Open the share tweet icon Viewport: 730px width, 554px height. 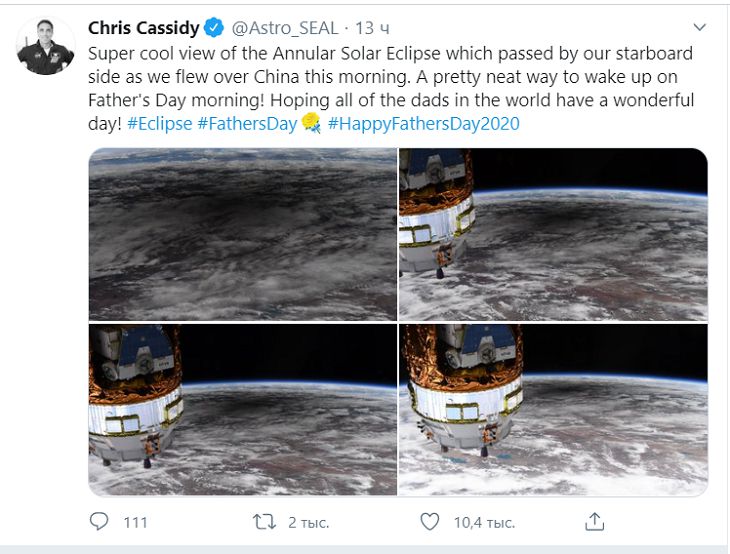tap(594, 522)
